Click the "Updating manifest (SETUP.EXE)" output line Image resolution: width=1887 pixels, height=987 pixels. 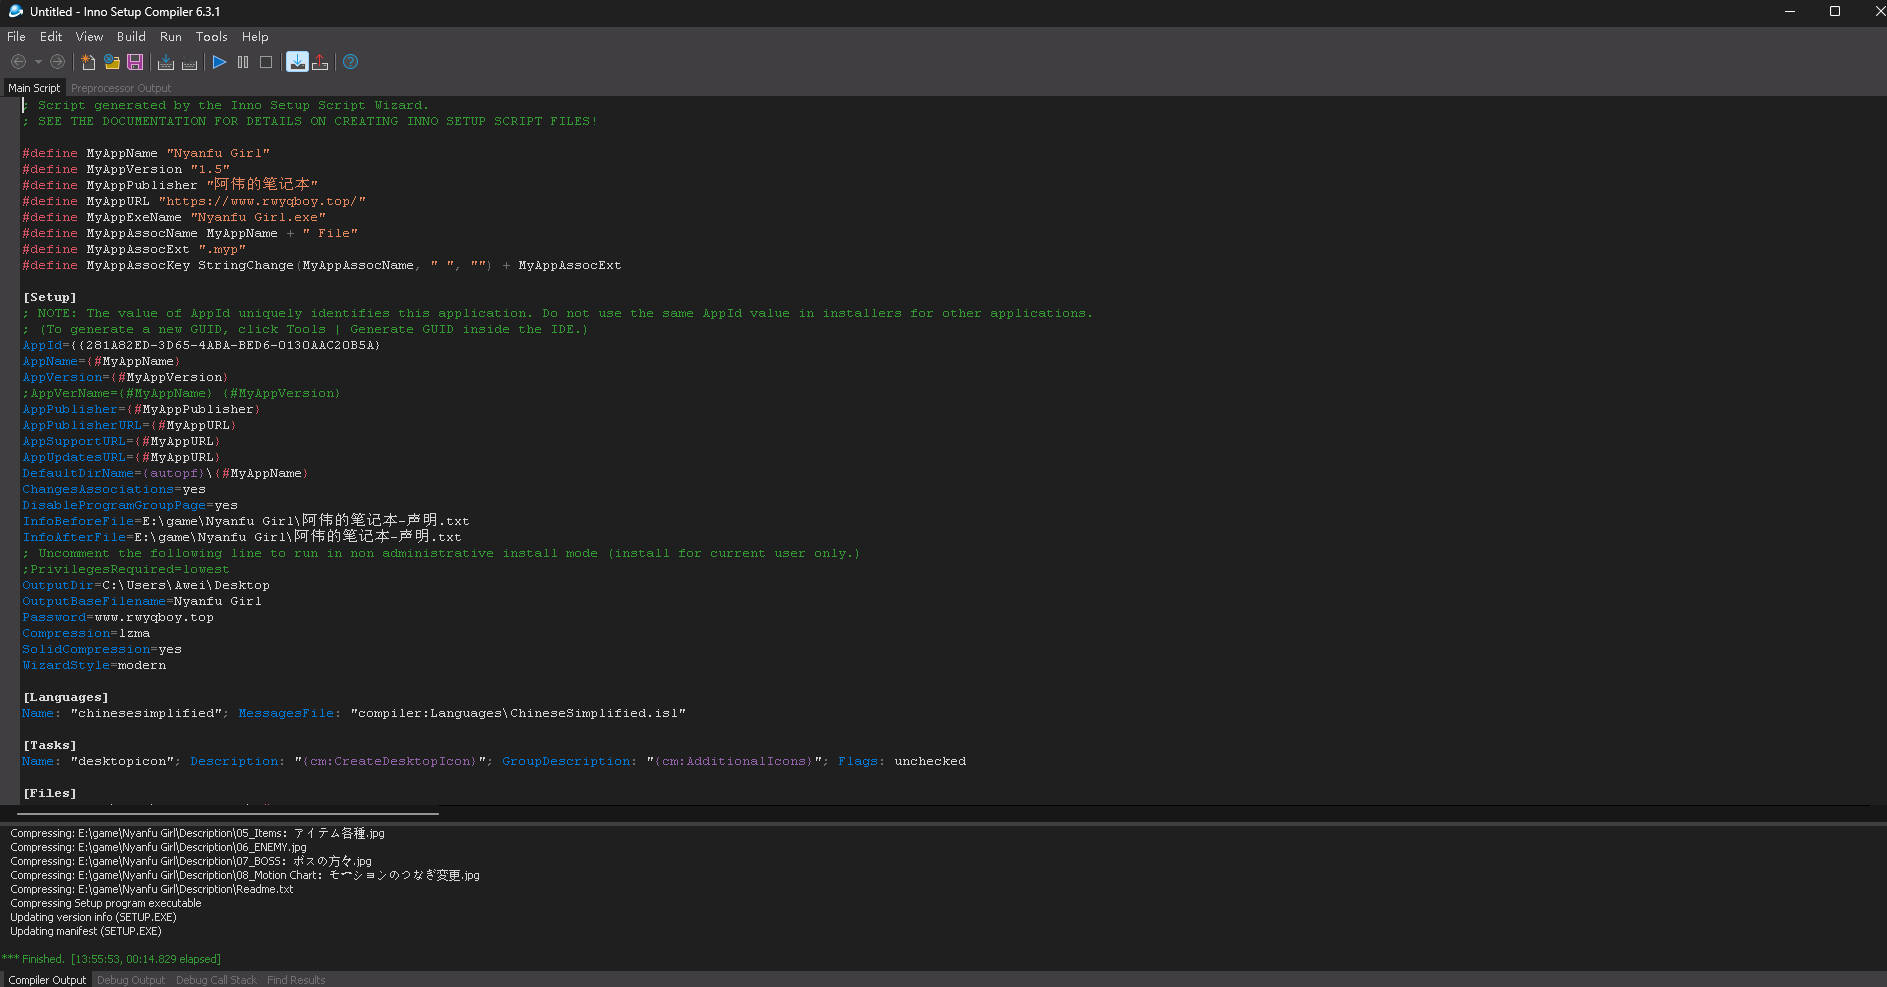[86, 931]
